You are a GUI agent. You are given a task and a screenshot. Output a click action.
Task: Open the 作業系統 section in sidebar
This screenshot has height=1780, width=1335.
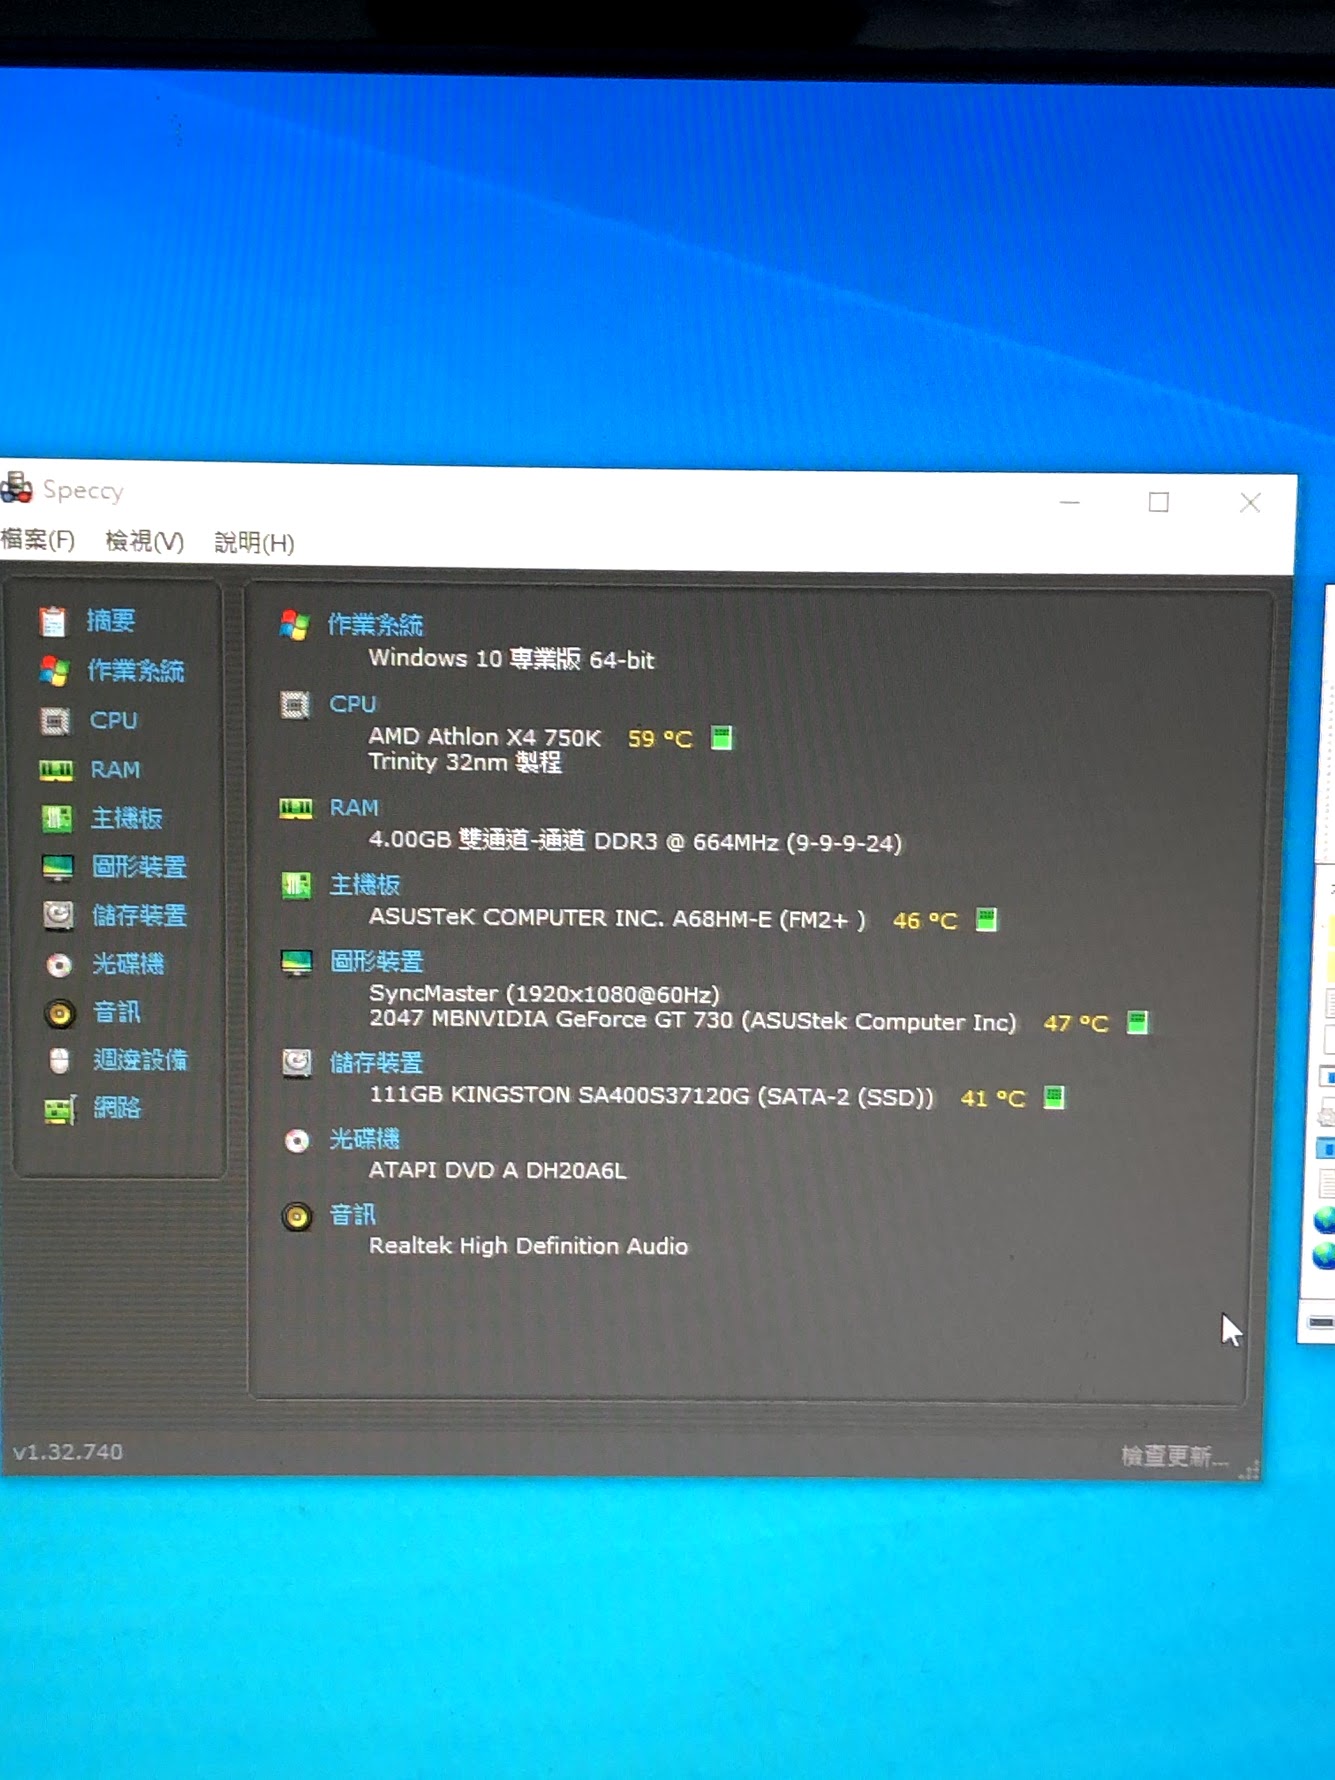(x=136, y=670)
